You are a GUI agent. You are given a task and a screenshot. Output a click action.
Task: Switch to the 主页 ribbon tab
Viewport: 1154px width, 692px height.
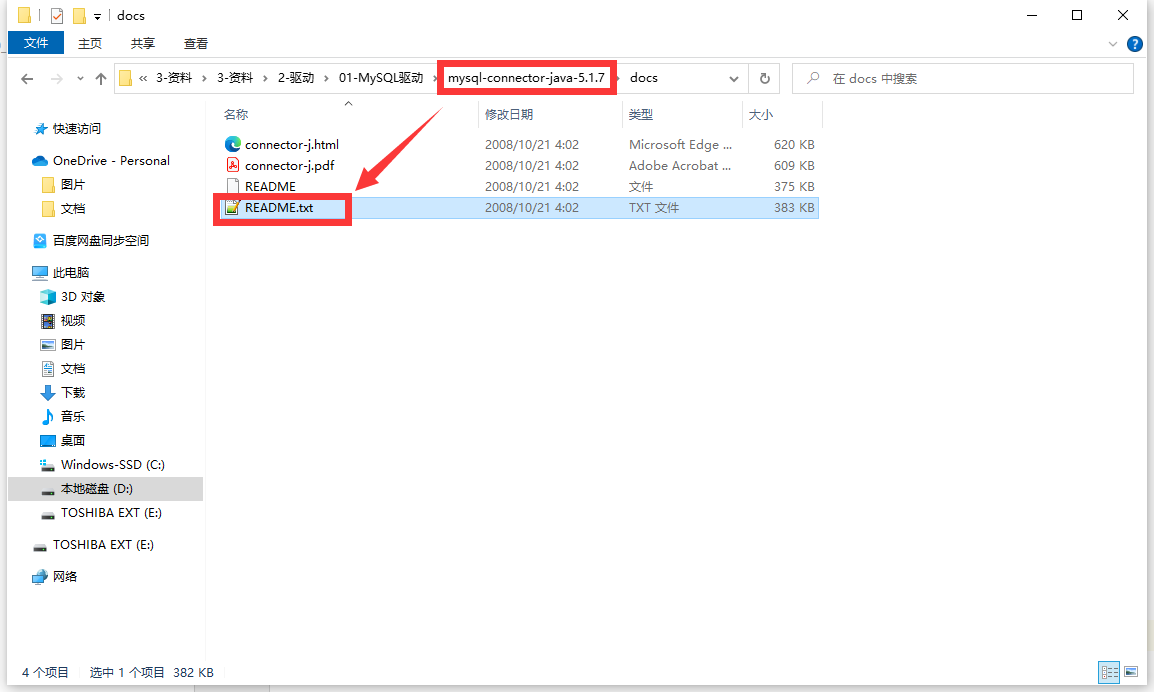(x=90, y=43)
